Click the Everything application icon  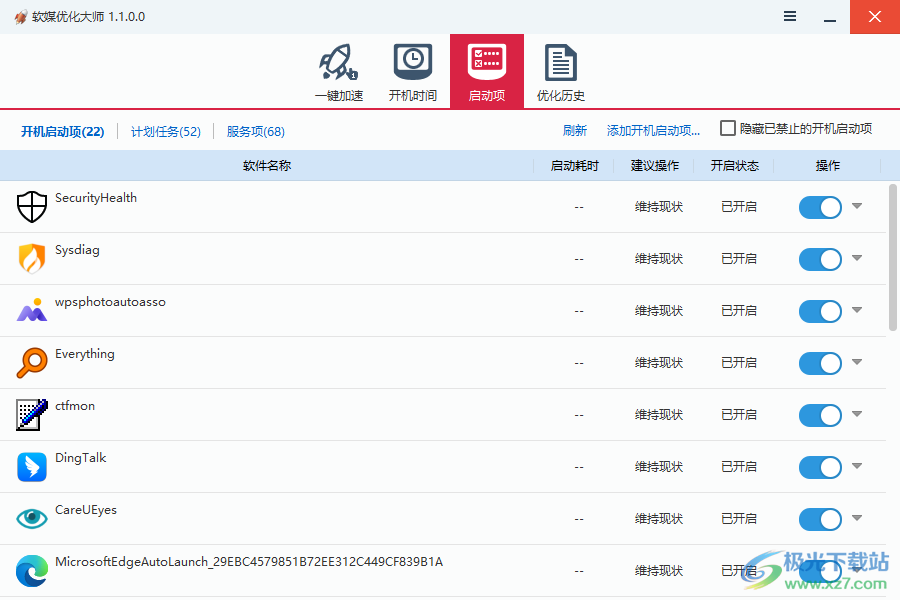click(x=31, y=363)
